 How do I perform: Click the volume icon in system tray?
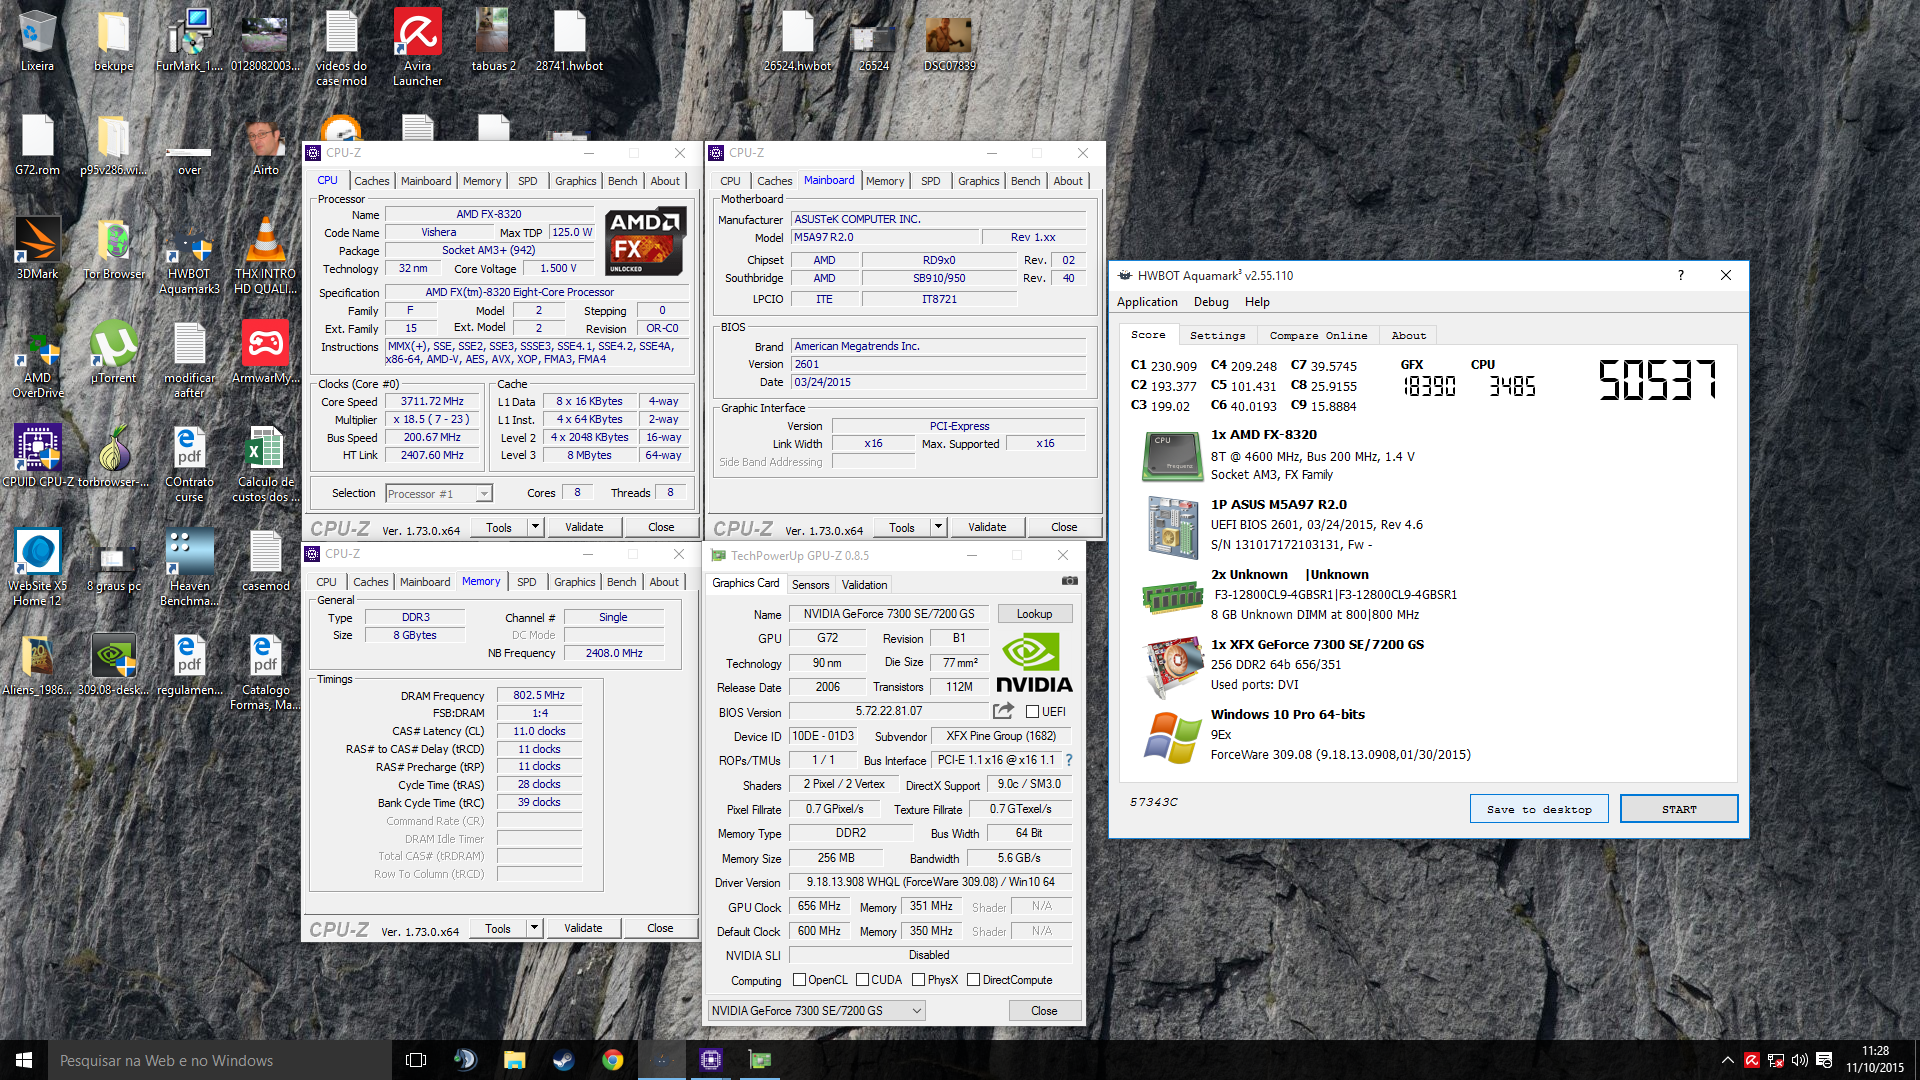(1800, 1060)
